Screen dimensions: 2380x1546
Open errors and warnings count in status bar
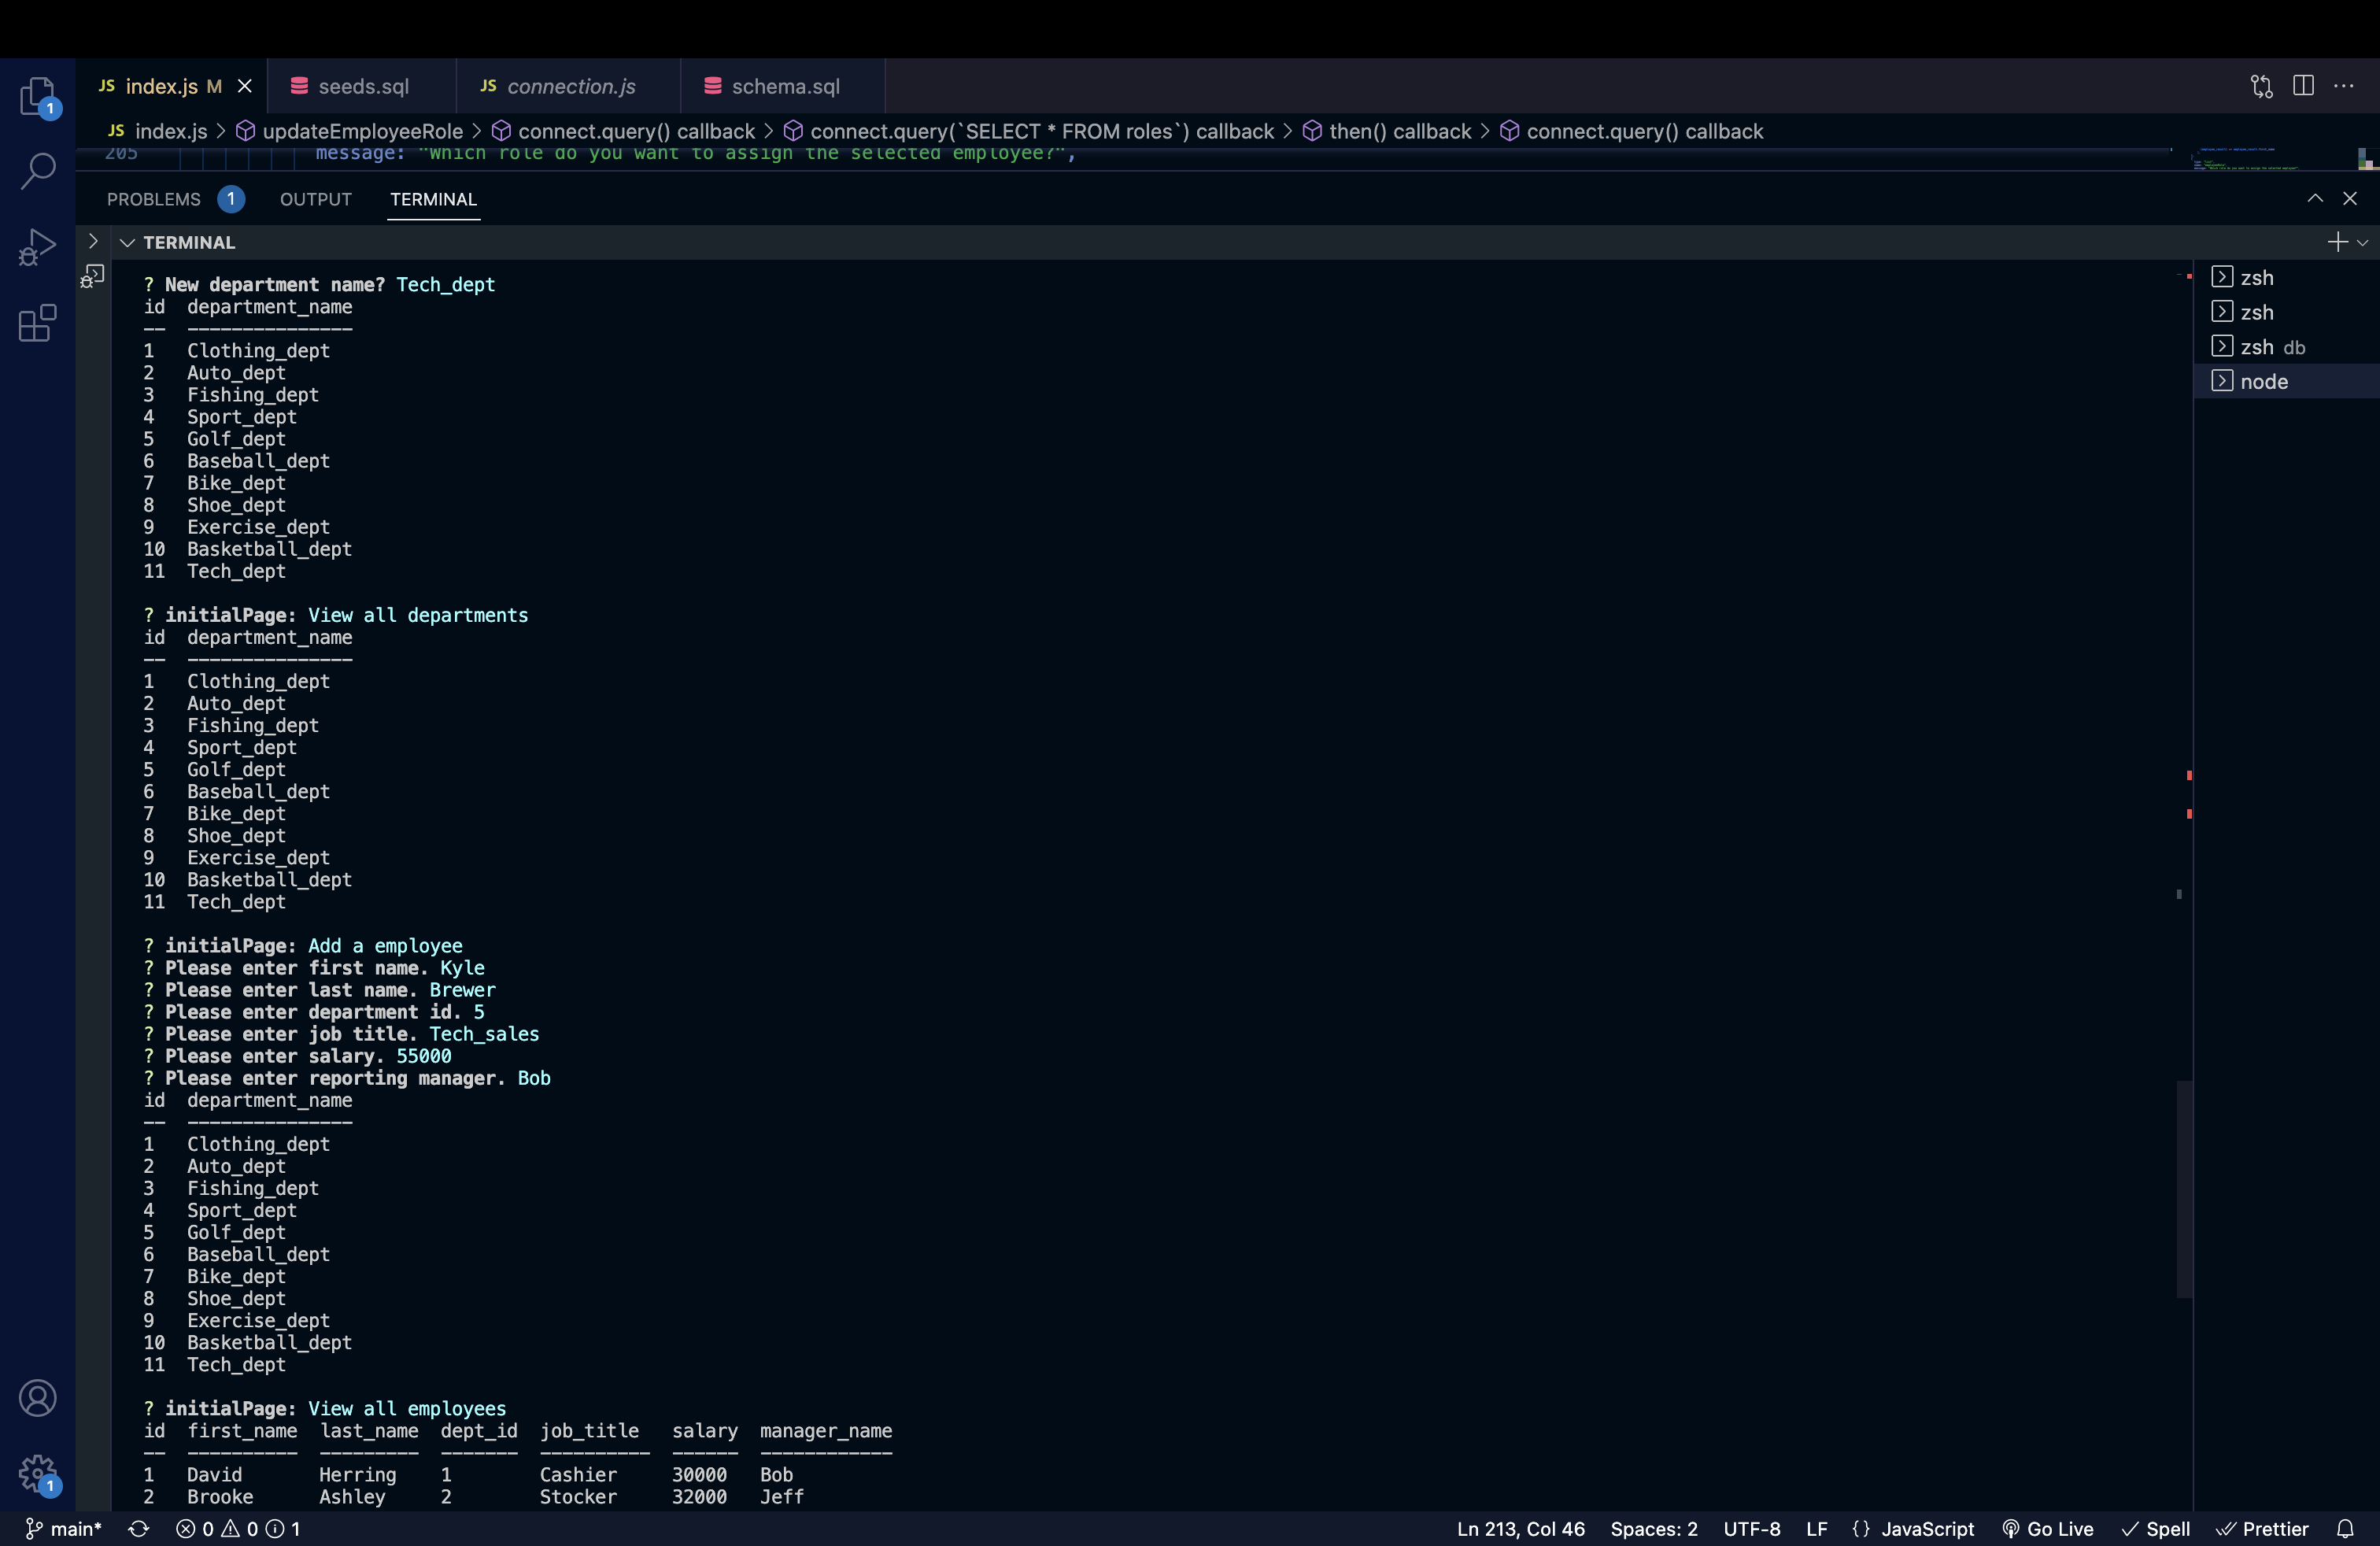pos(238,1528)
